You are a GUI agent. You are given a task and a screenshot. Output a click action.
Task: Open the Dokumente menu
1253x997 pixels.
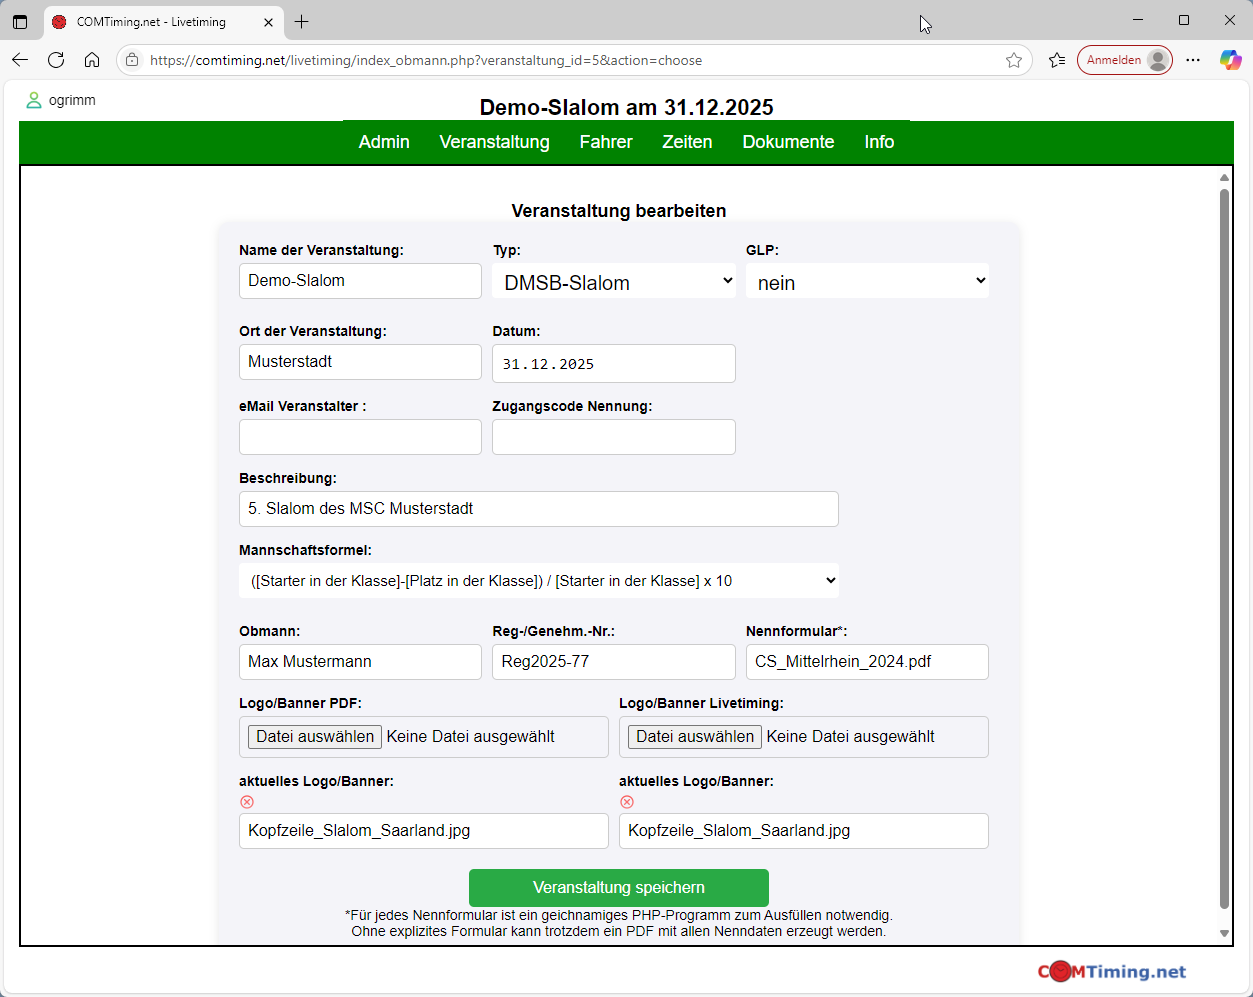(788, 142)
